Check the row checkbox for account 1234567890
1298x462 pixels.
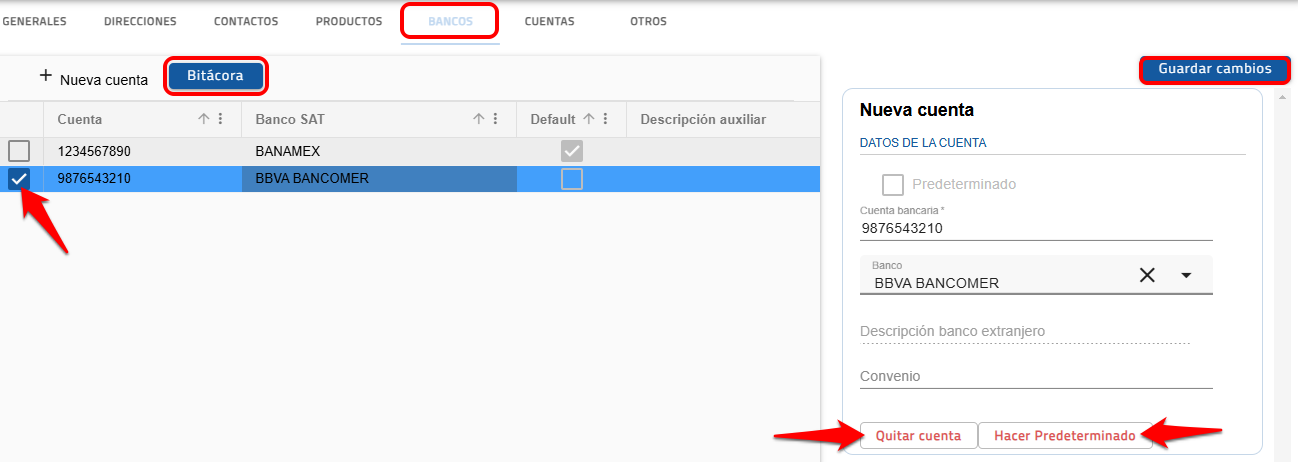[19, 151]
